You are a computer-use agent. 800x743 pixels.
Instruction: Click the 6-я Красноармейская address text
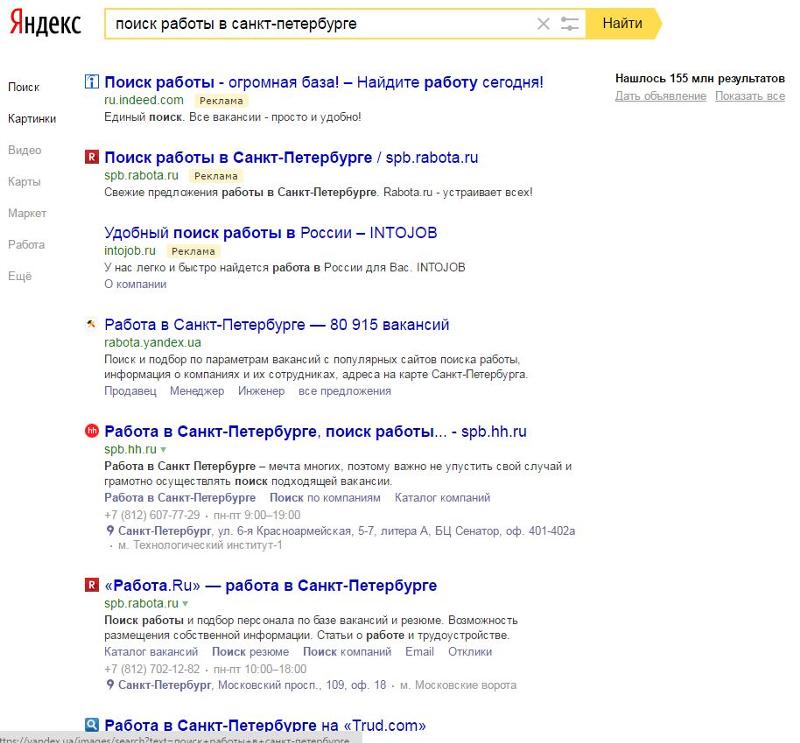coord(346,531)
